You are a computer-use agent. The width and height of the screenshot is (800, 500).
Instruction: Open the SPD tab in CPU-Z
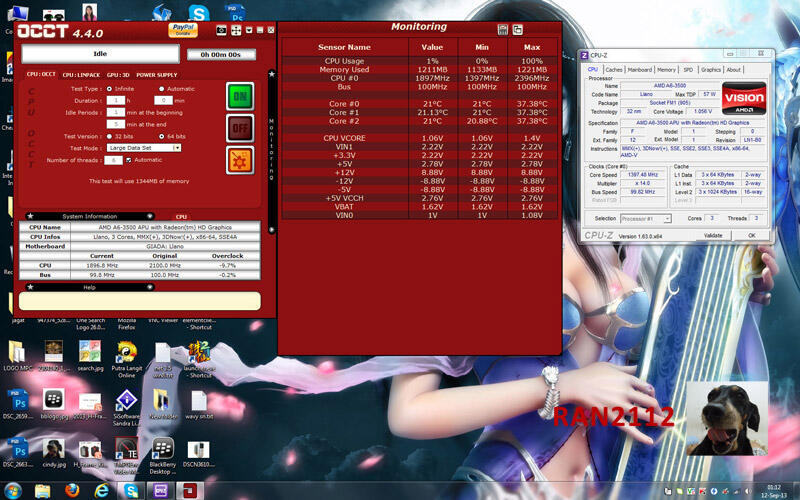688,69
